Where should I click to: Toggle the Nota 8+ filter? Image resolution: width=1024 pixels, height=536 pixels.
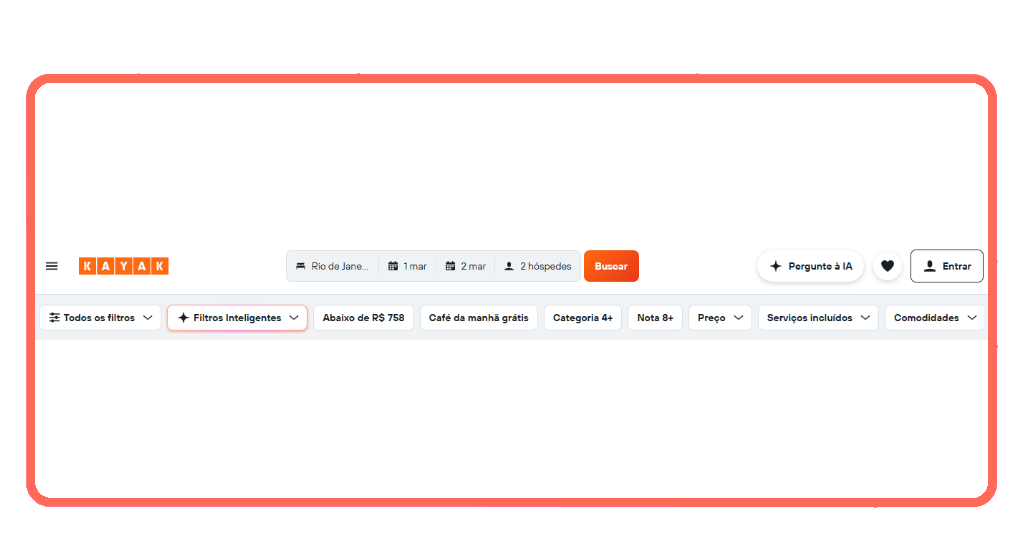click(x=655, y=318)
